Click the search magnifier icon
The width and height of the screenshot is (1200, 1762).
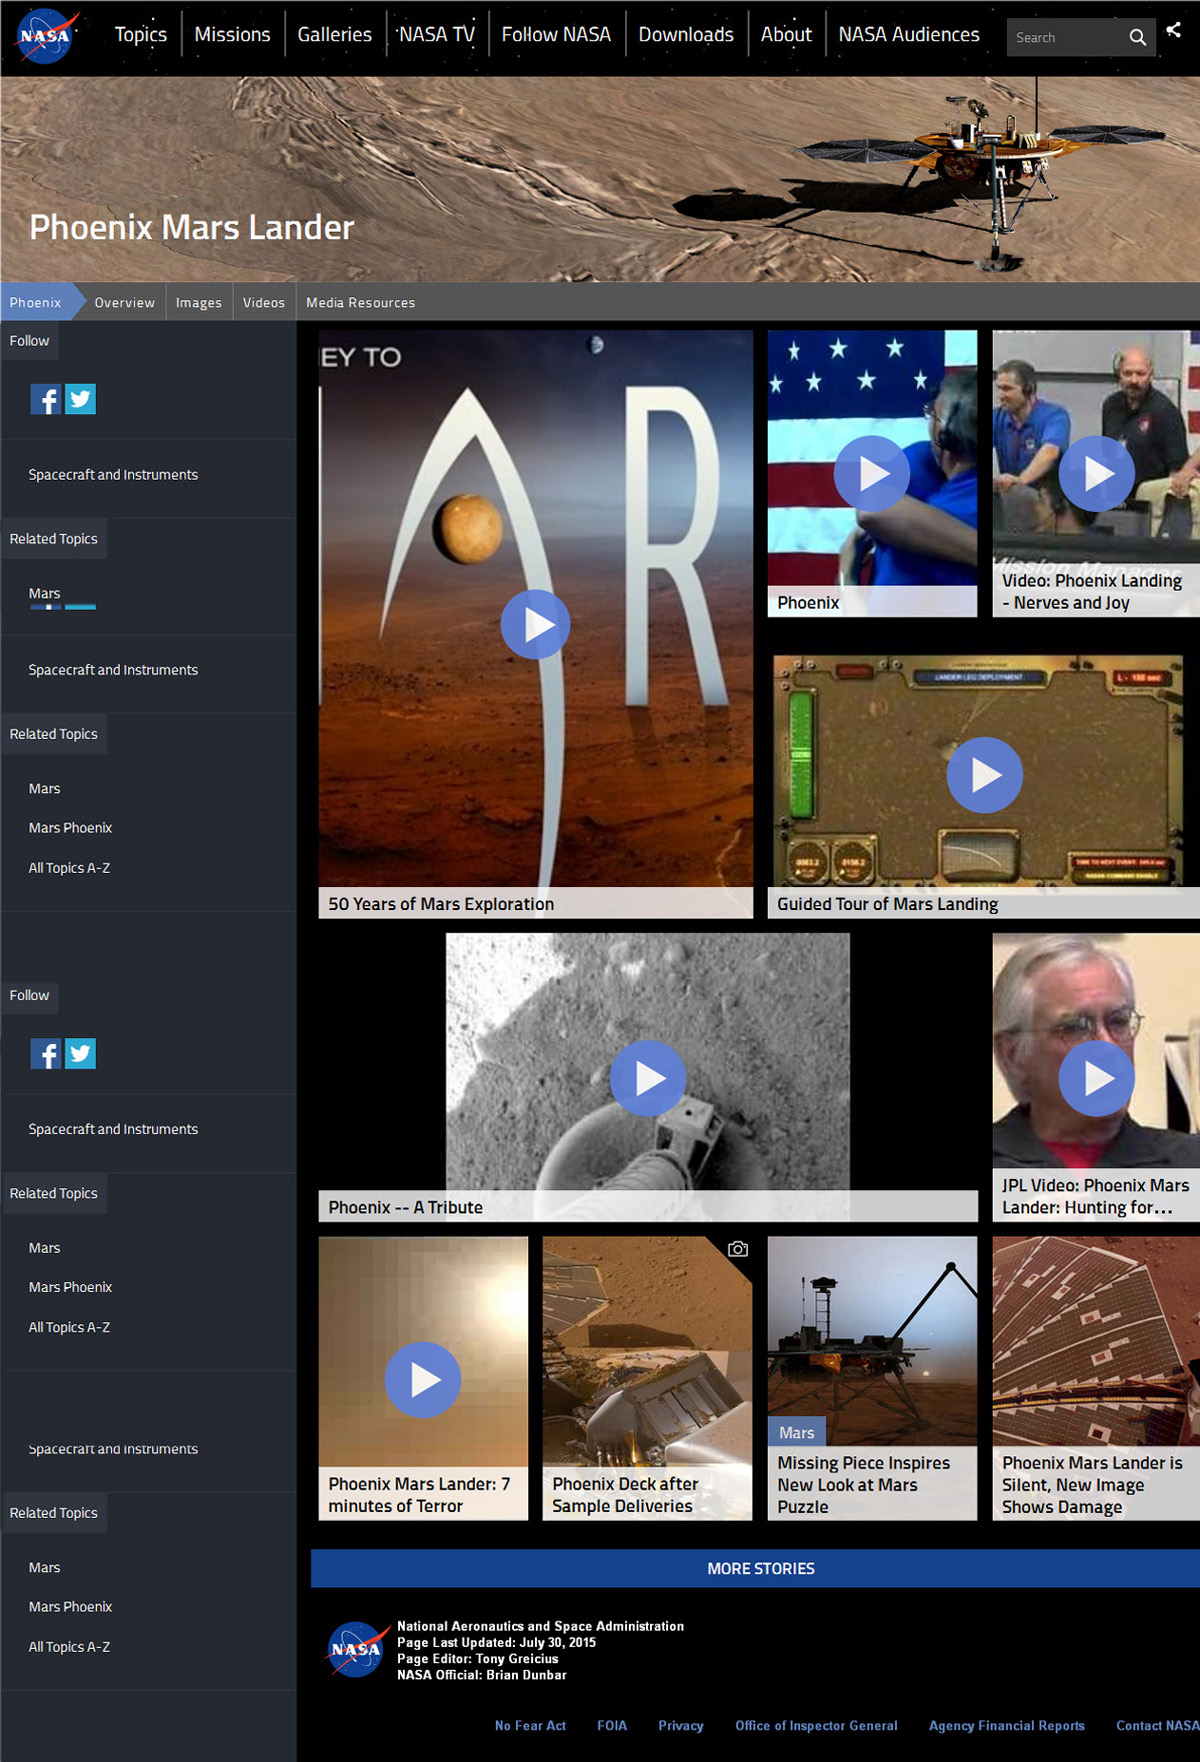(1137, 37)
